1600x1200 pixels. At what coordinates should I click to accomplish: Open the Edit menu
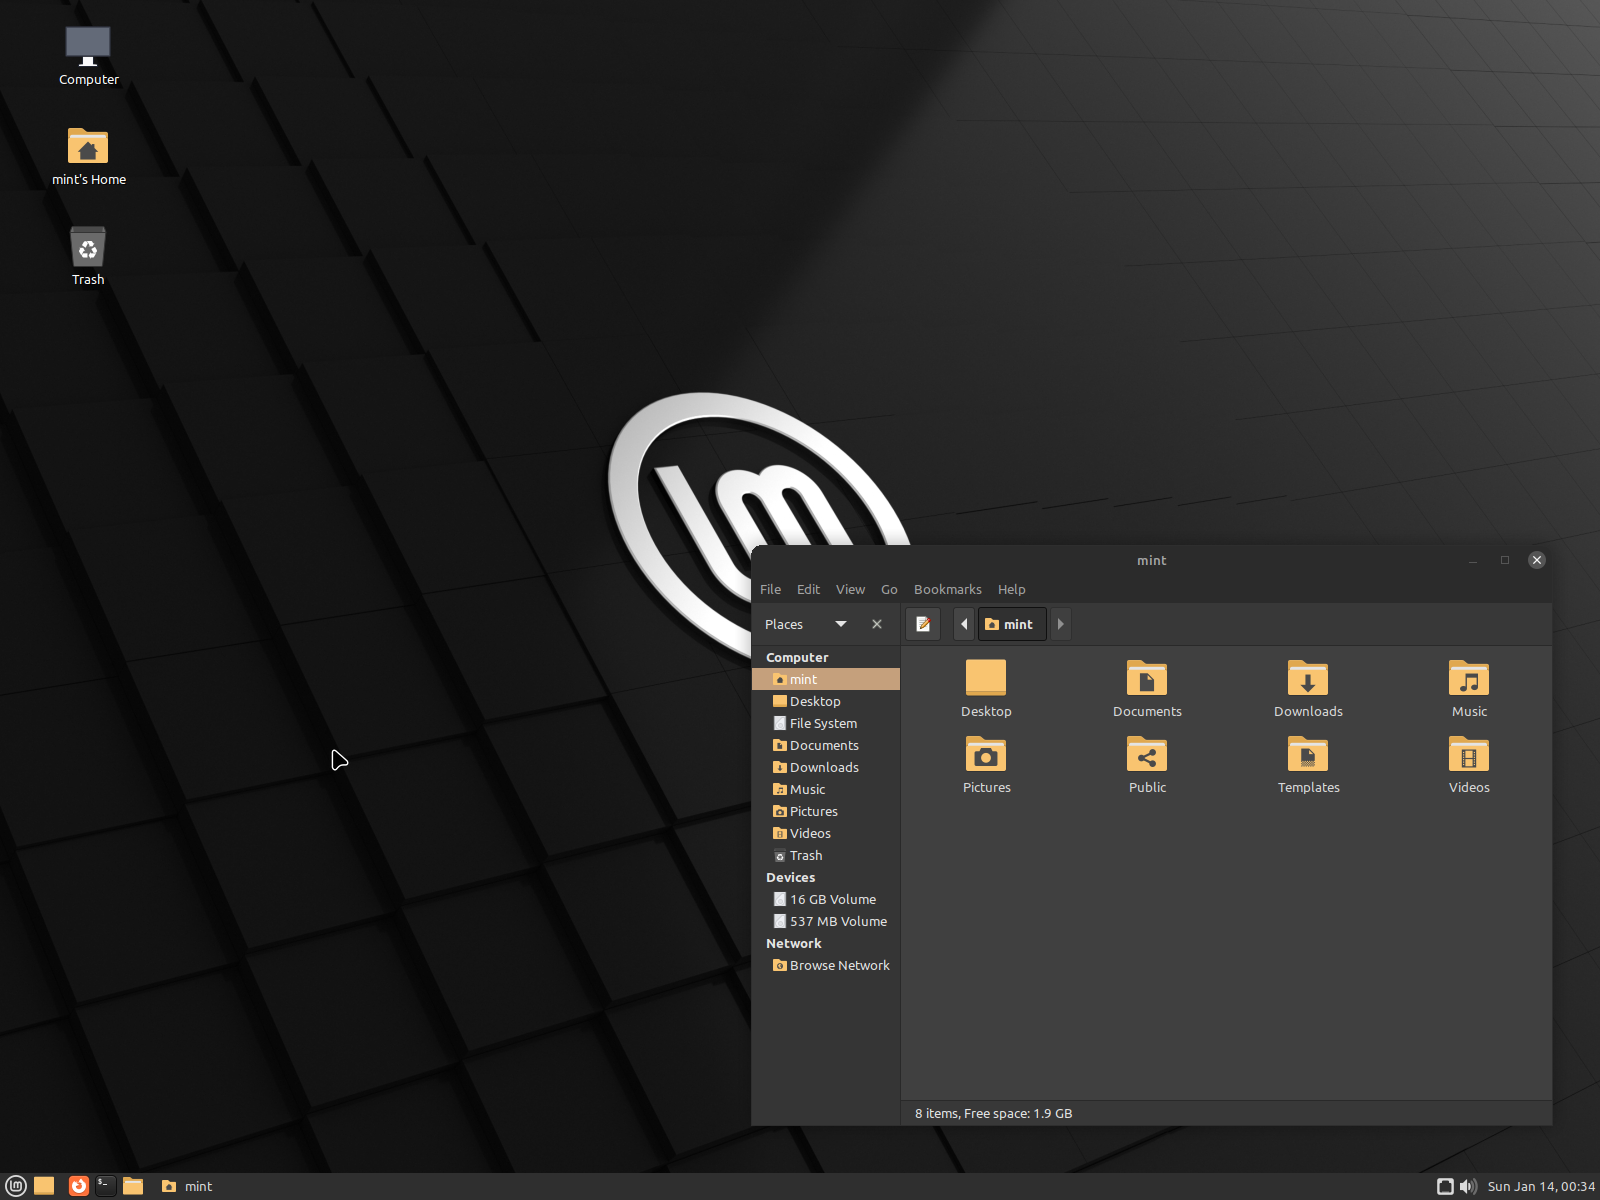[808, 589]
